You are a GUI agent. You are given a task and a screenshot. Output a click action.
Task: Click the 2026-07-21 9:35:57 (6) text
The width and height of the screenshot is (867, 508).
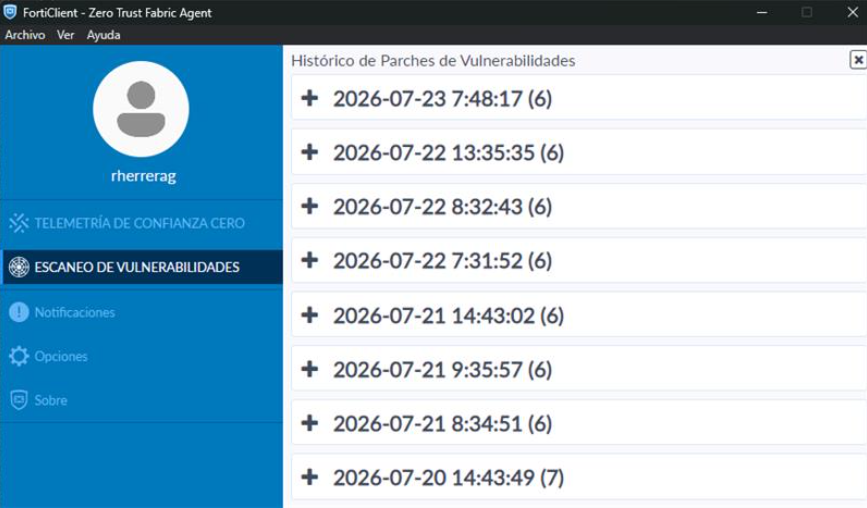(x=442, y=369)
